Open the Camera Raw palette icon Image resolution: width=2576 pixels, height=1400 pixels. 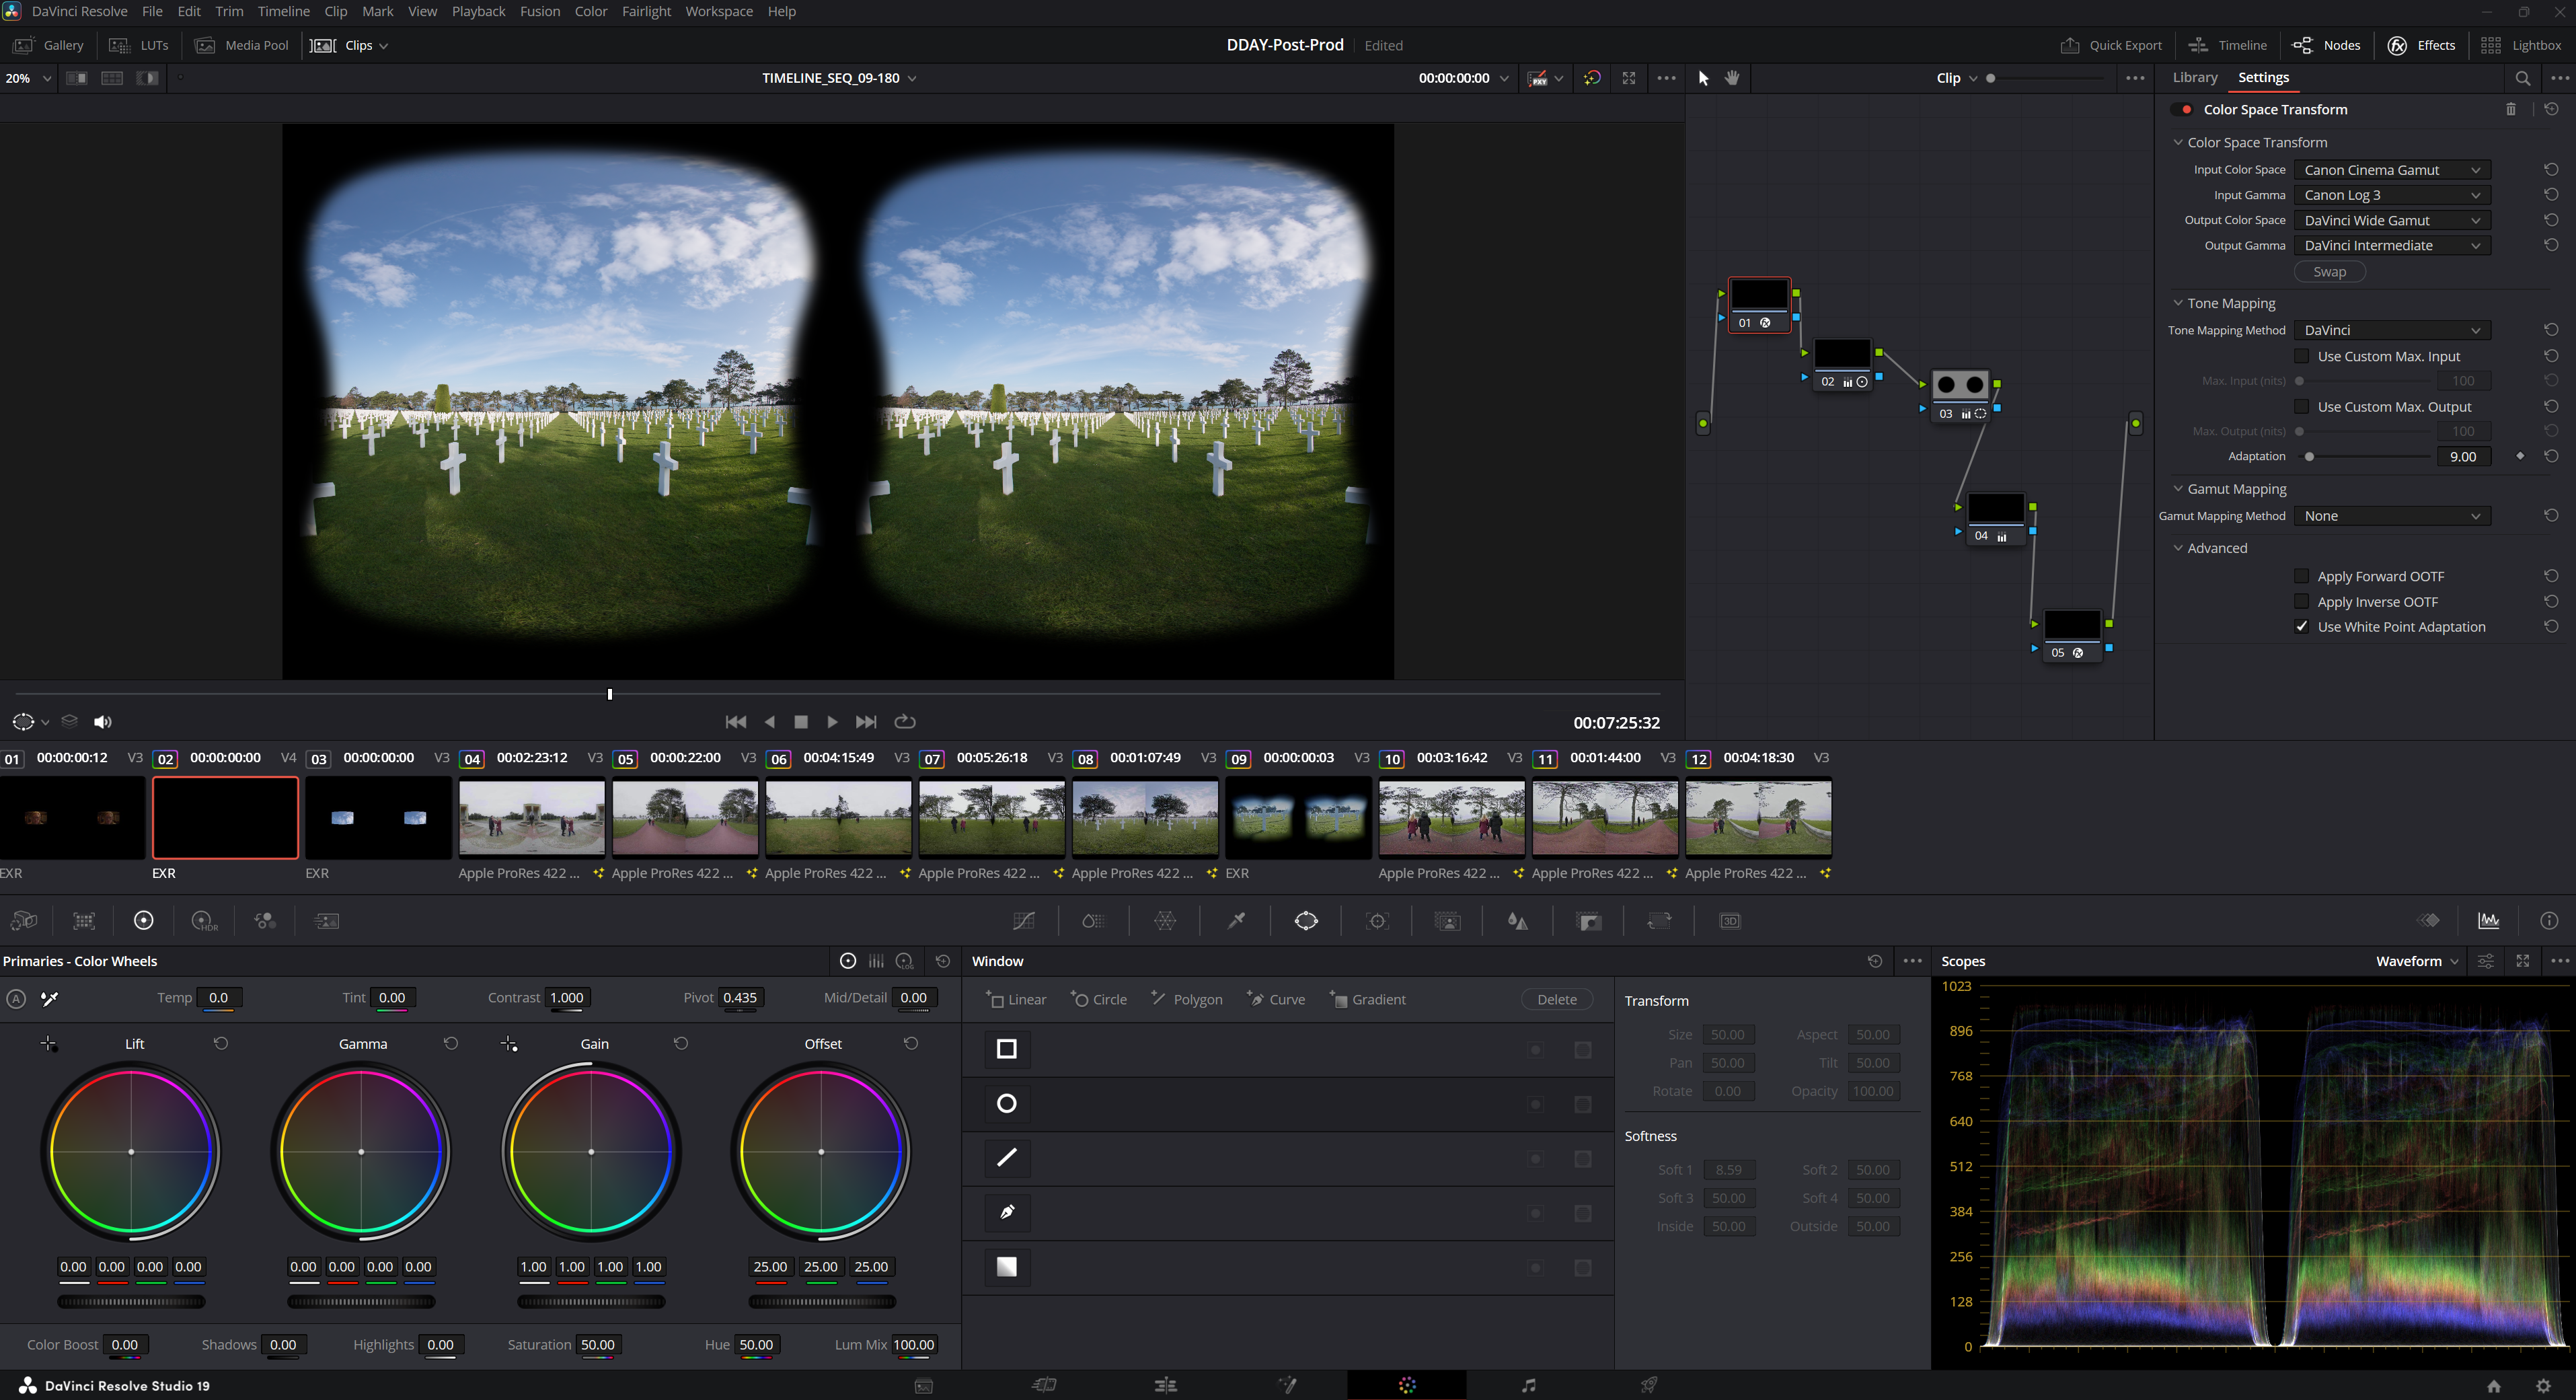[x=24, y=921]
